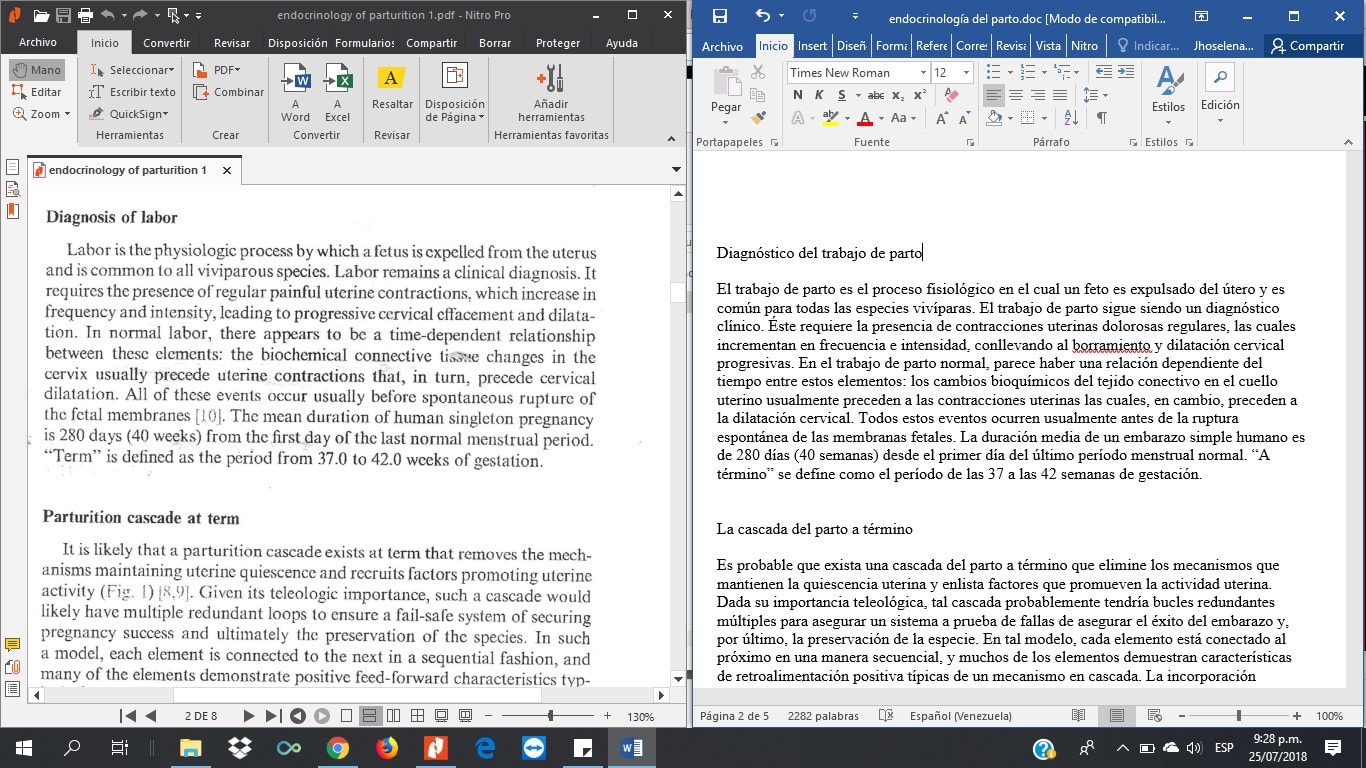Click the format painter brush in Word

[x=758, y=117]
